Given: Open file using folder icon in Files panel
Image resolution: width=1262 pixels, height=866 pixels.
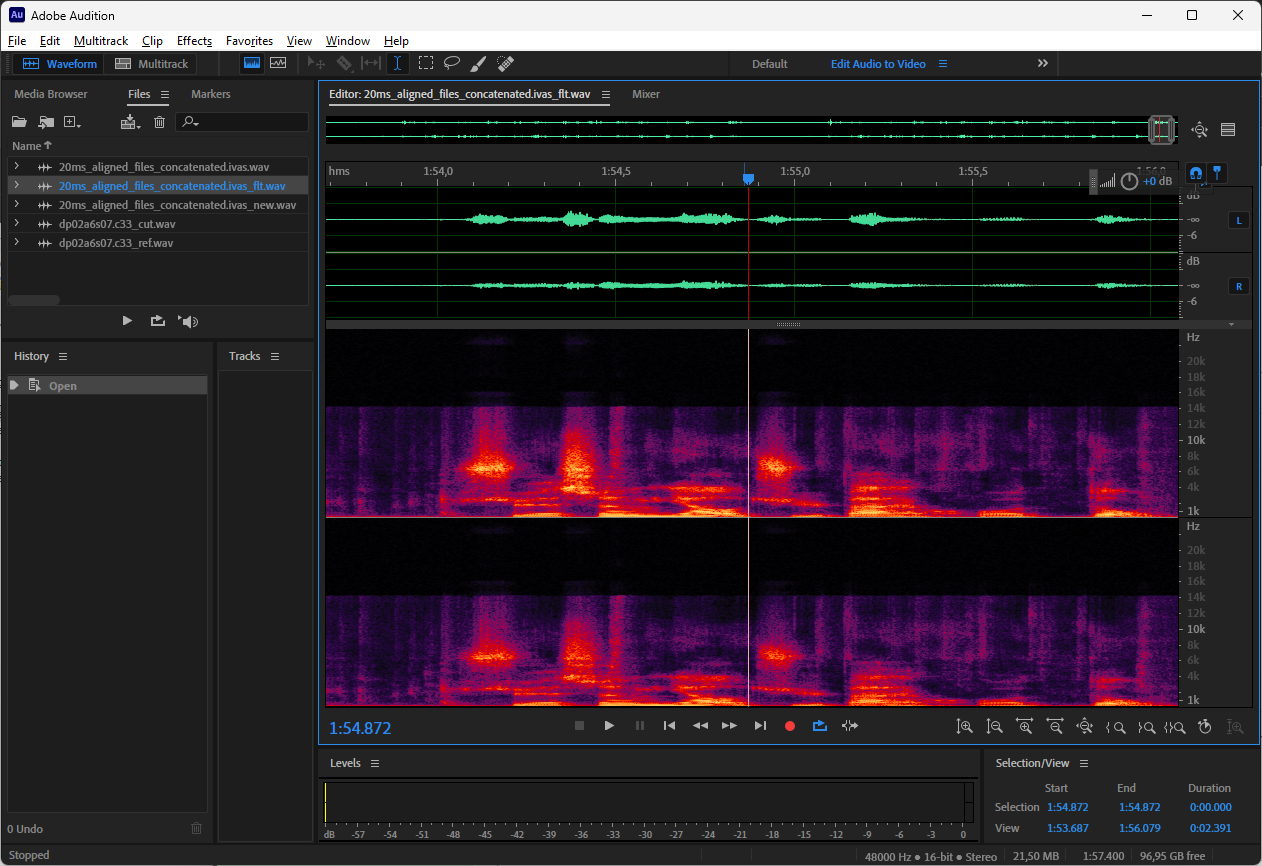Looking at the screenshot, I should [19, 122].
